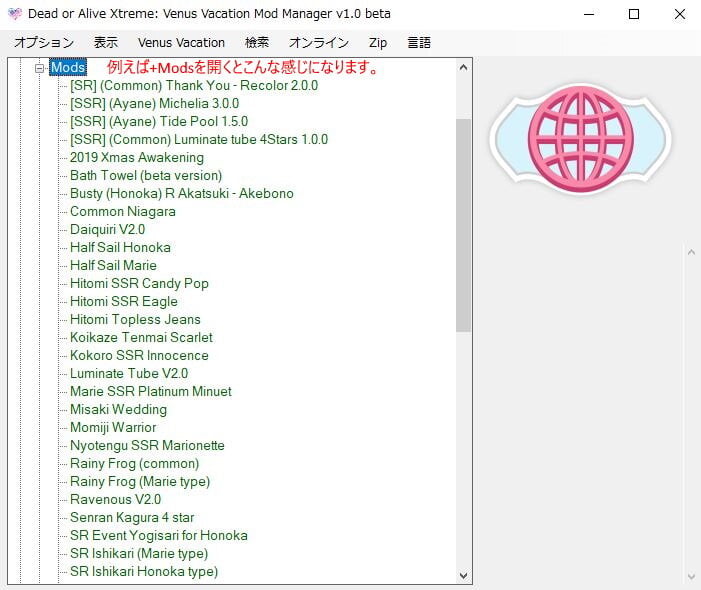The image size is (701, 590).
Task: Open the 検索 menu
Action: click(x=257, y=42)
